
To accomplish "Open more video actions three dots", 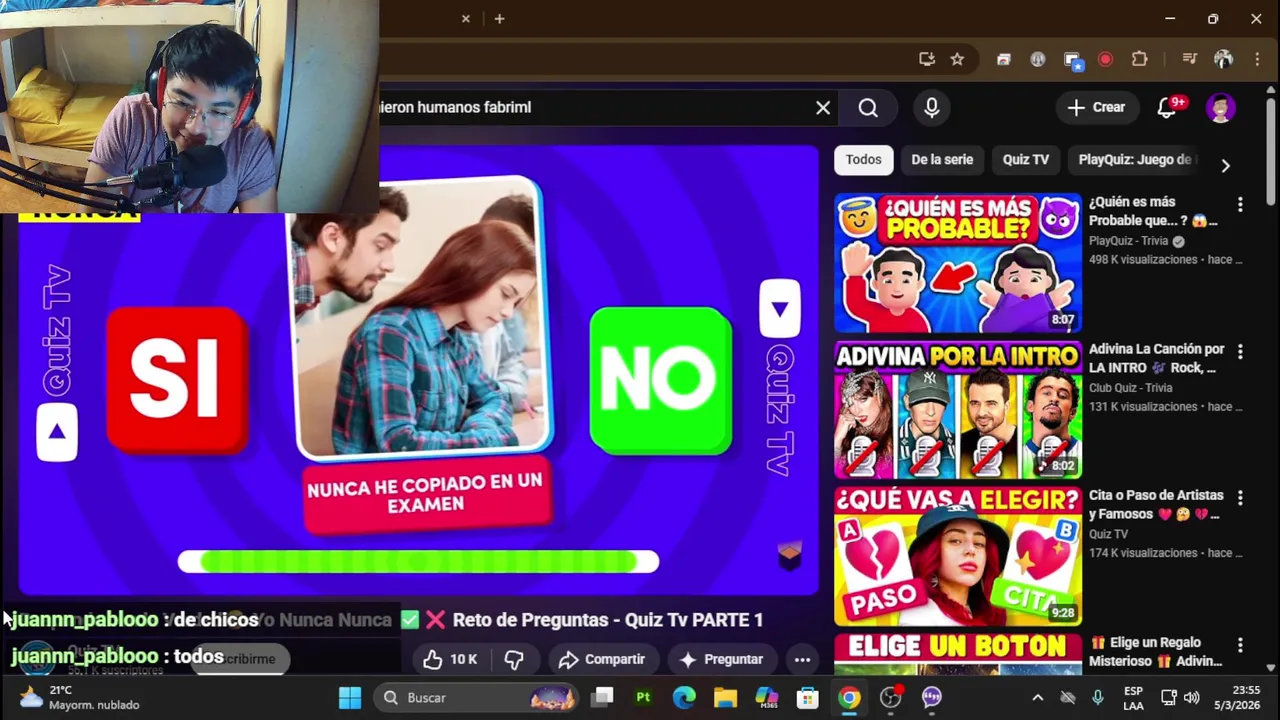I will click(802, 659).
